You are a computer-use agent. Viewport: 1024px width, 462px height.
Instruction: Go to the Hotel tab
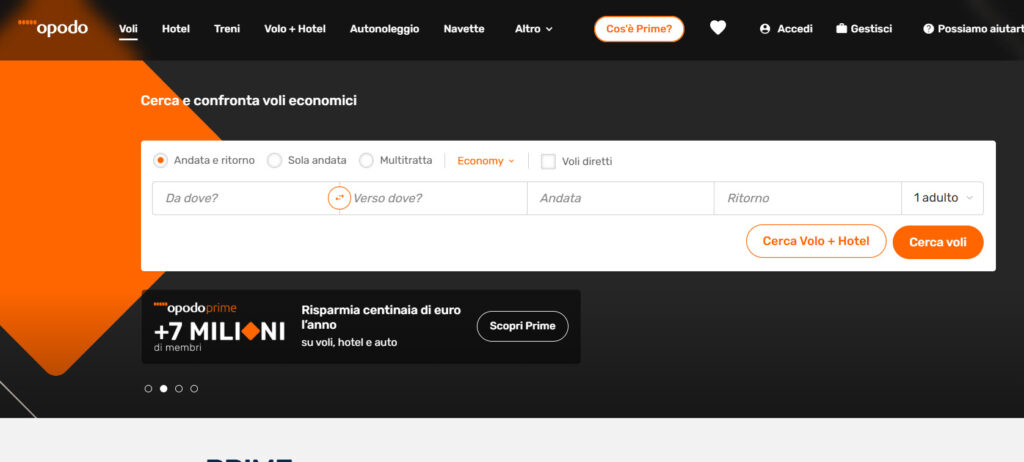tap(176, 29)
